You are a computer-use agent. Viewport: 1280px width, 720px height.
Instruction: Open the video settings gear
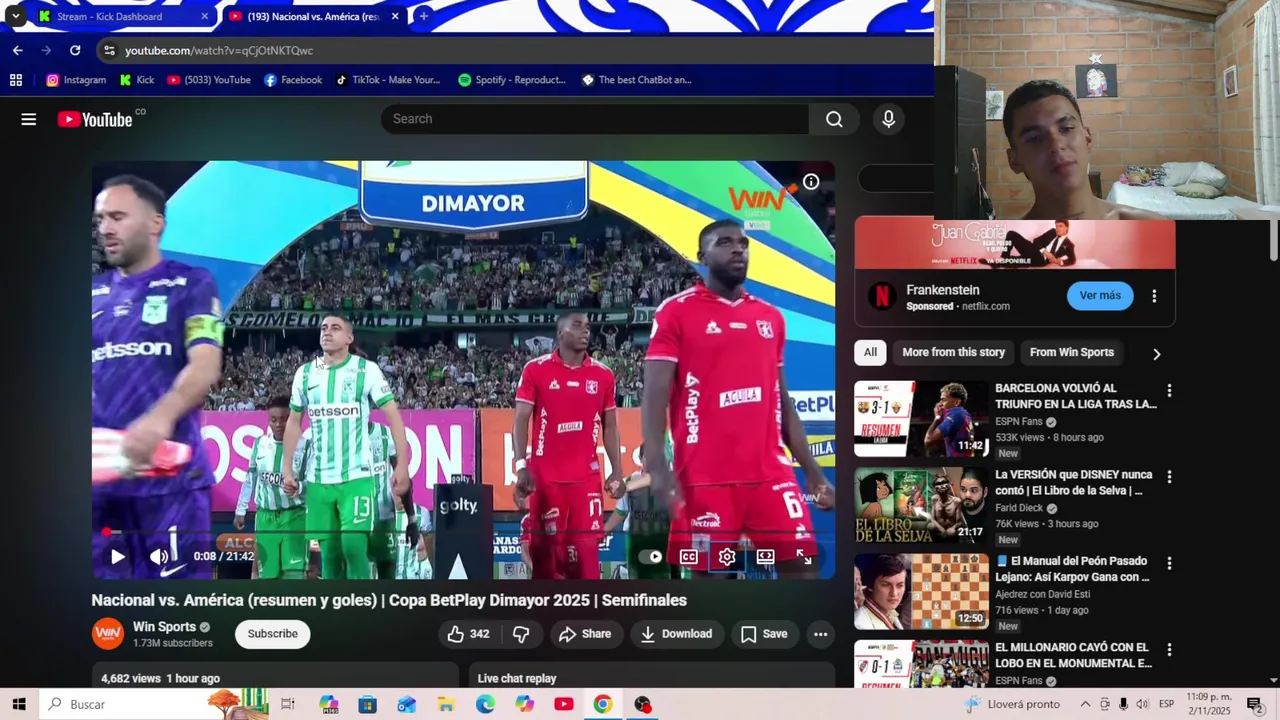[727, 557]
